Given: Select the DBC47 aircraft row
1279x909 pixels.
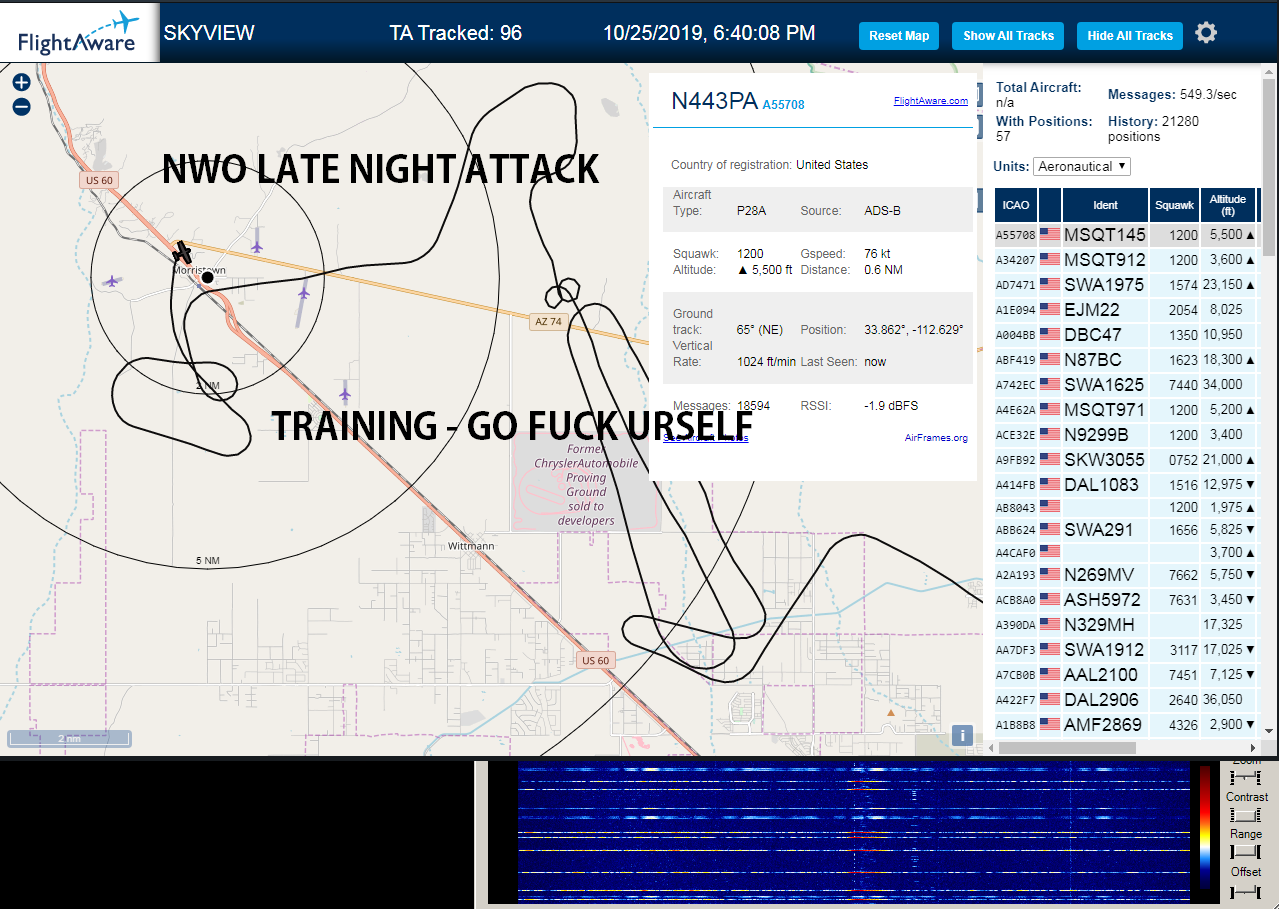Looking at the screenshot, I should 1126,335.
